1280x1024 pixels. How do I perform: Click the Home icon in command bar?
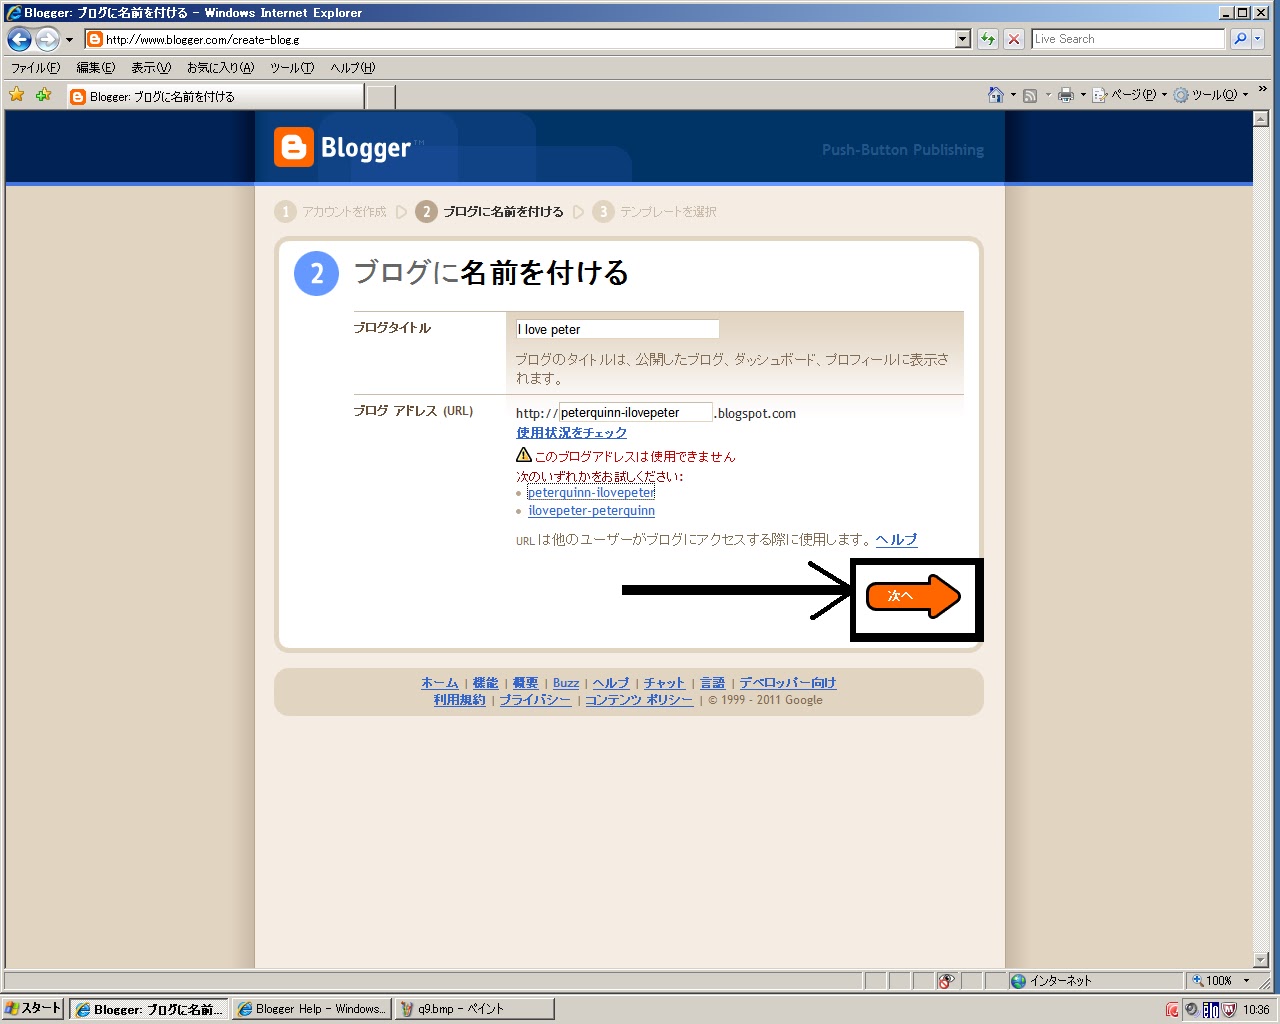[x=996, y=95]
